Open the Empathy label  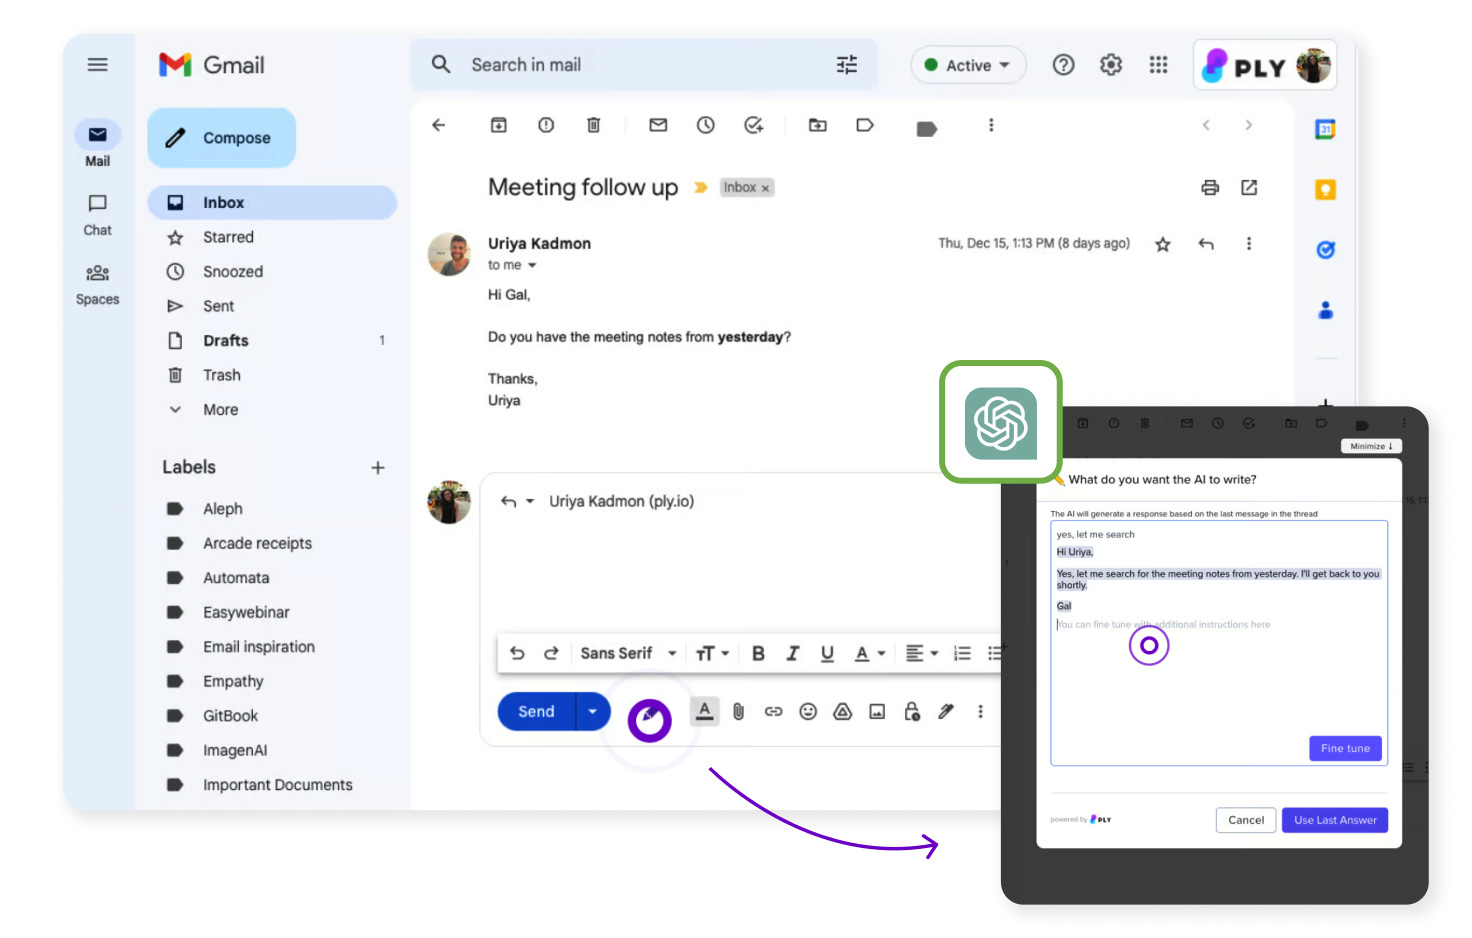233,681
